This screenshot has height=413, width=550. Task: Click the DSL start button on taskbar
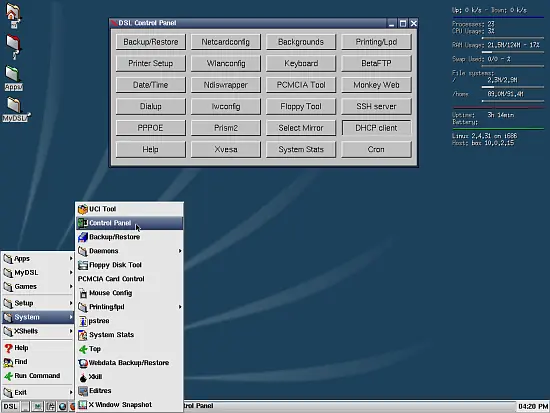point(10,406)
